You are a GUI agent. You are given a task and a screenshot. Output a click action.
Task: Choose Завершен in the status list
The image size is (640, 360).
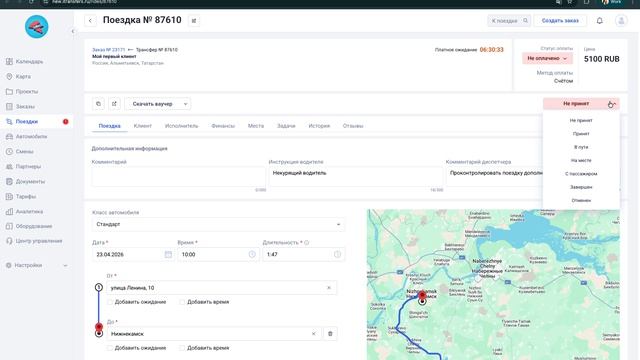pos(581,187)
